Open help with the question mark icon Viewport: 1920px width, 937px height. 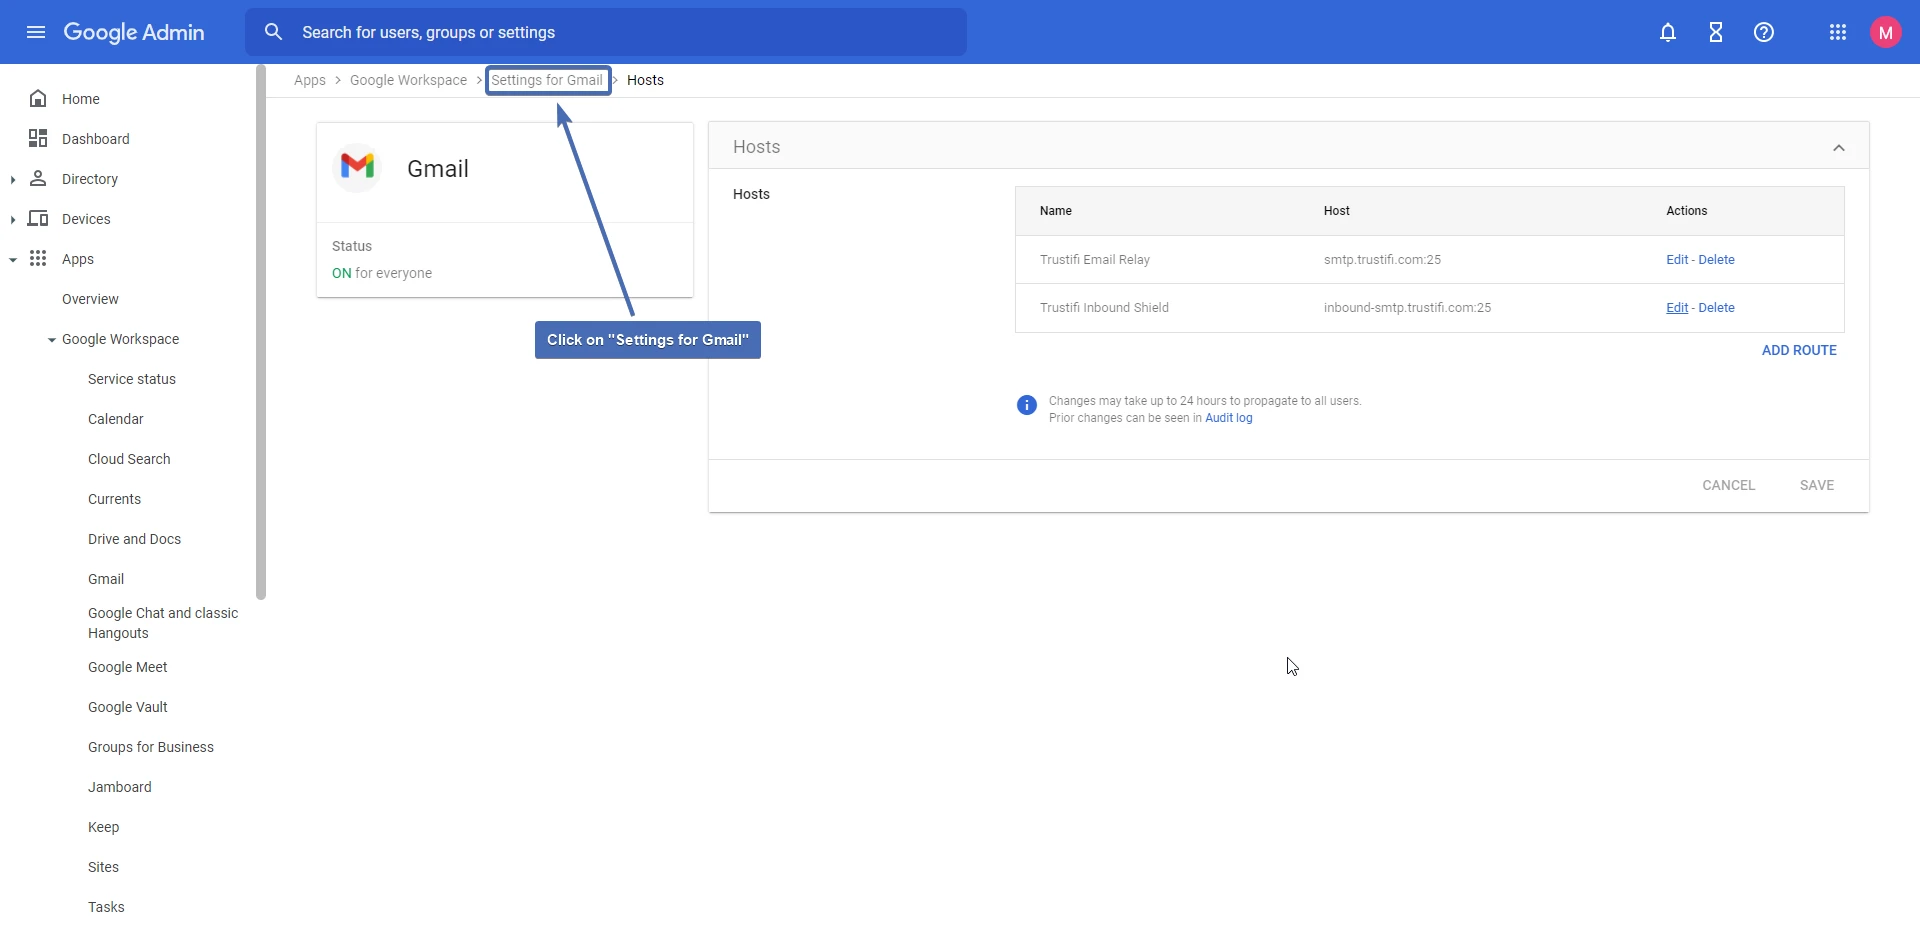click(1764, 32)
